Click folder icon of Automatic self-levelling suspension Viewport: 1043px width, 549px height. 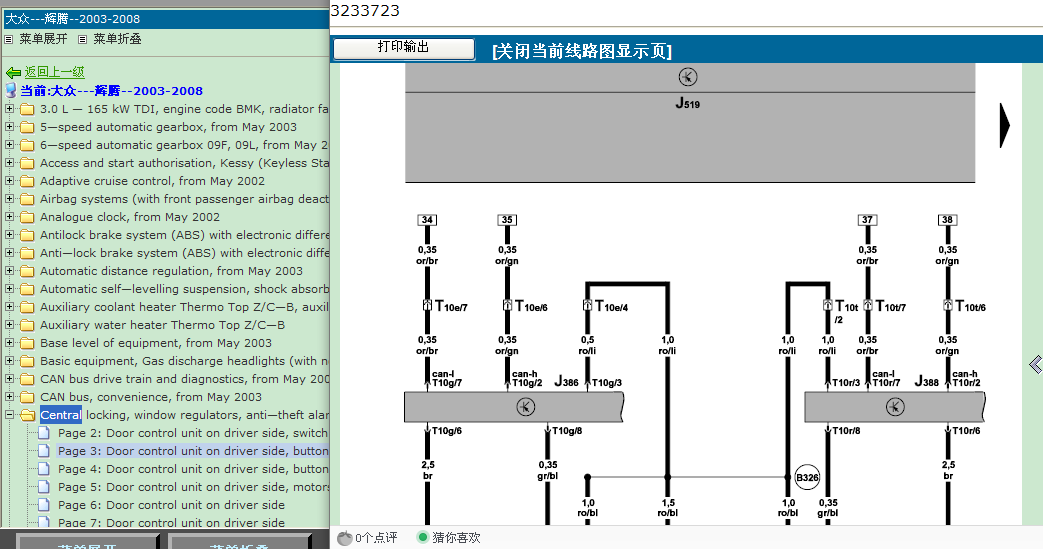click(27, 289)
